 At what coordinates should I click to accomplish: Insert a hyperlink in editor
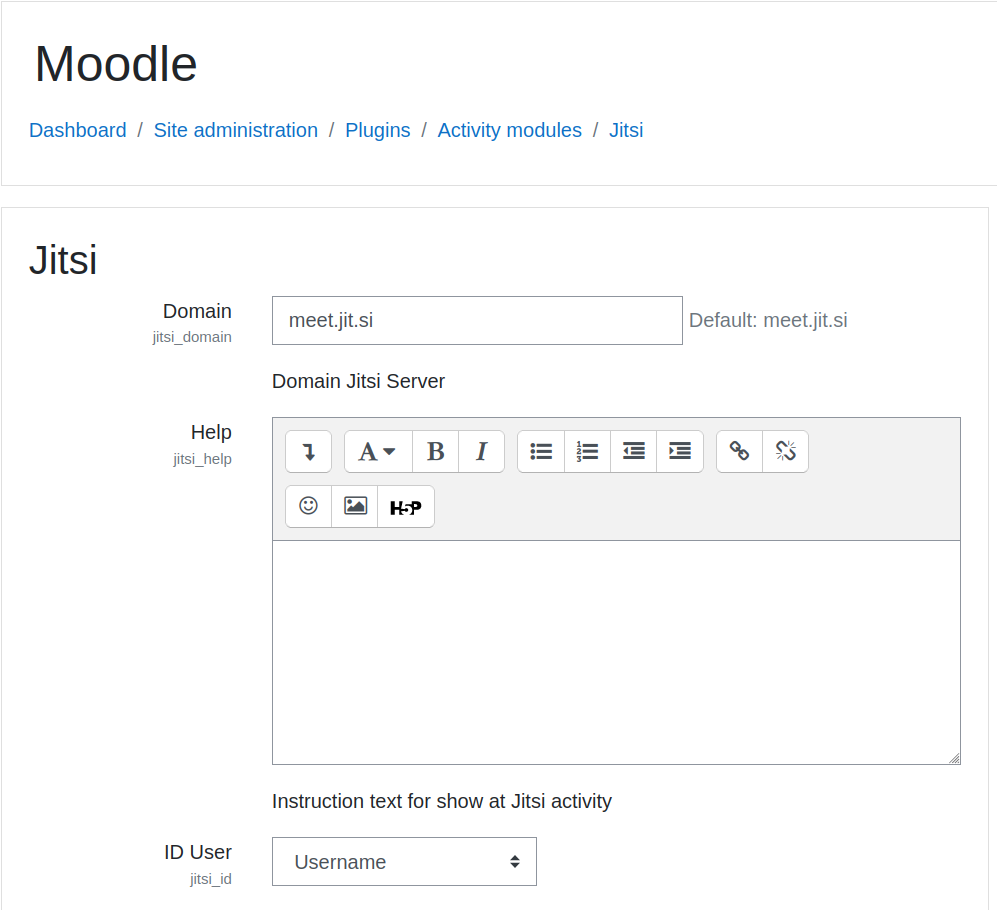tap(739, 452)
